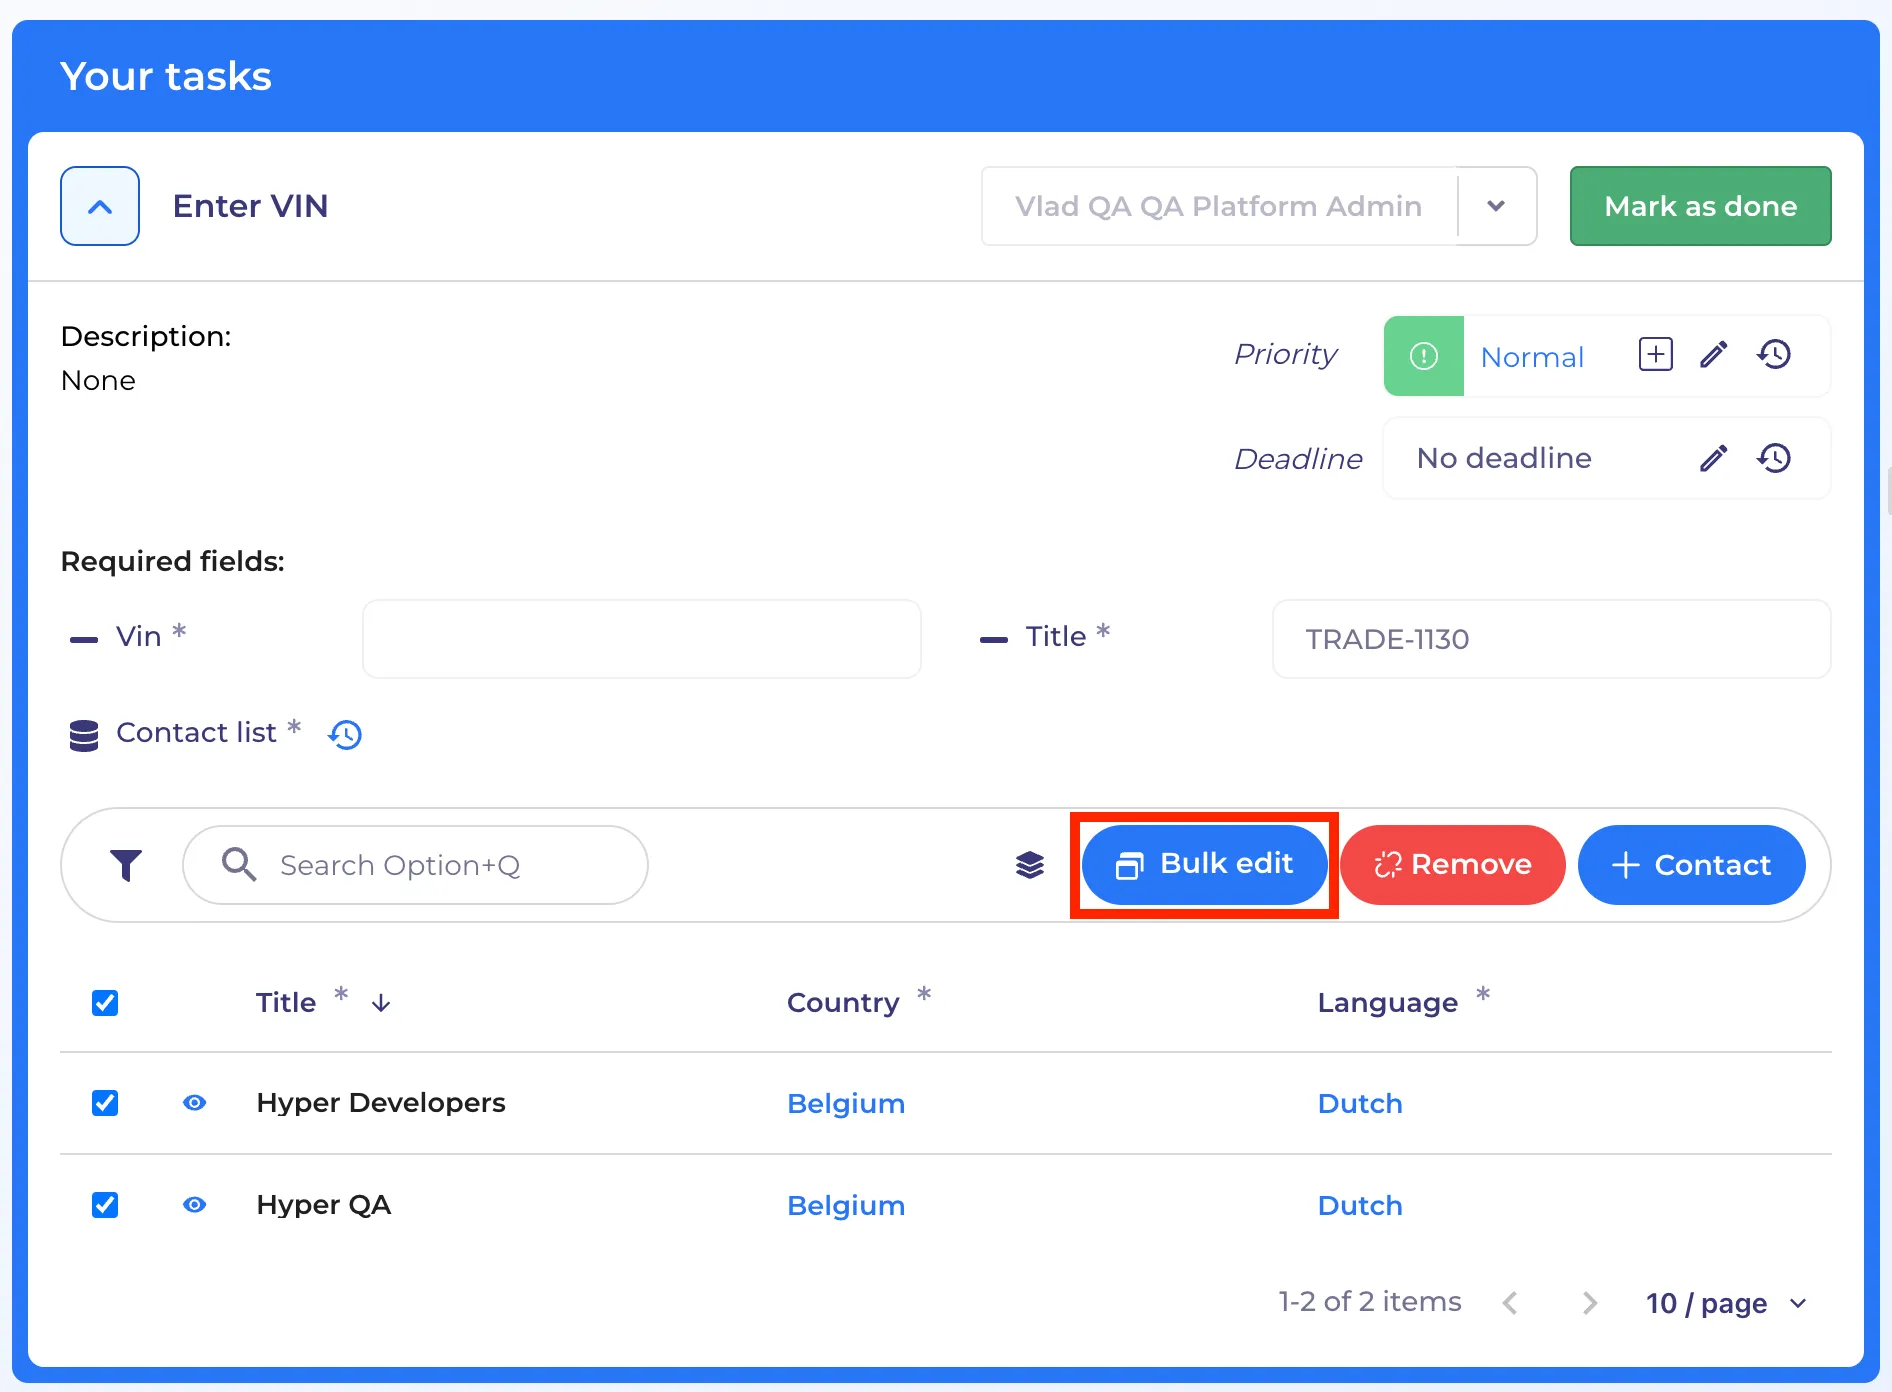Viewport: 1892px width, 1392px height.
Task: Click the plus box icon beside Normal priority
Action: point(1656,354)
